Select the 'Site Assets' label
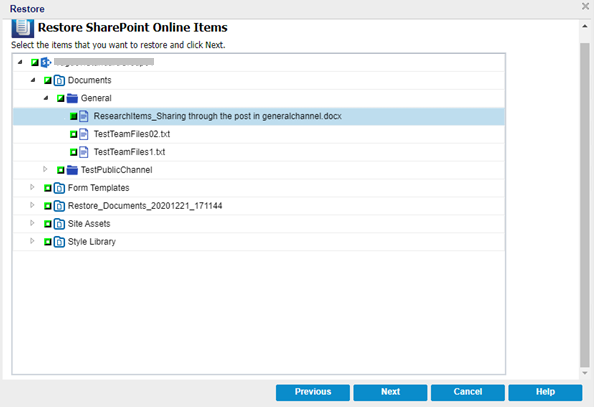 pyautogui.click(x=89, y=224)
